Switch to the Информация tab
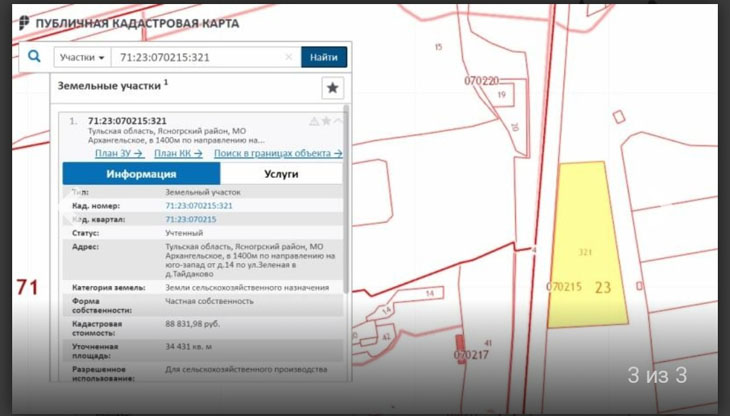Screen dimensions: 730x416 pos(141,173)
